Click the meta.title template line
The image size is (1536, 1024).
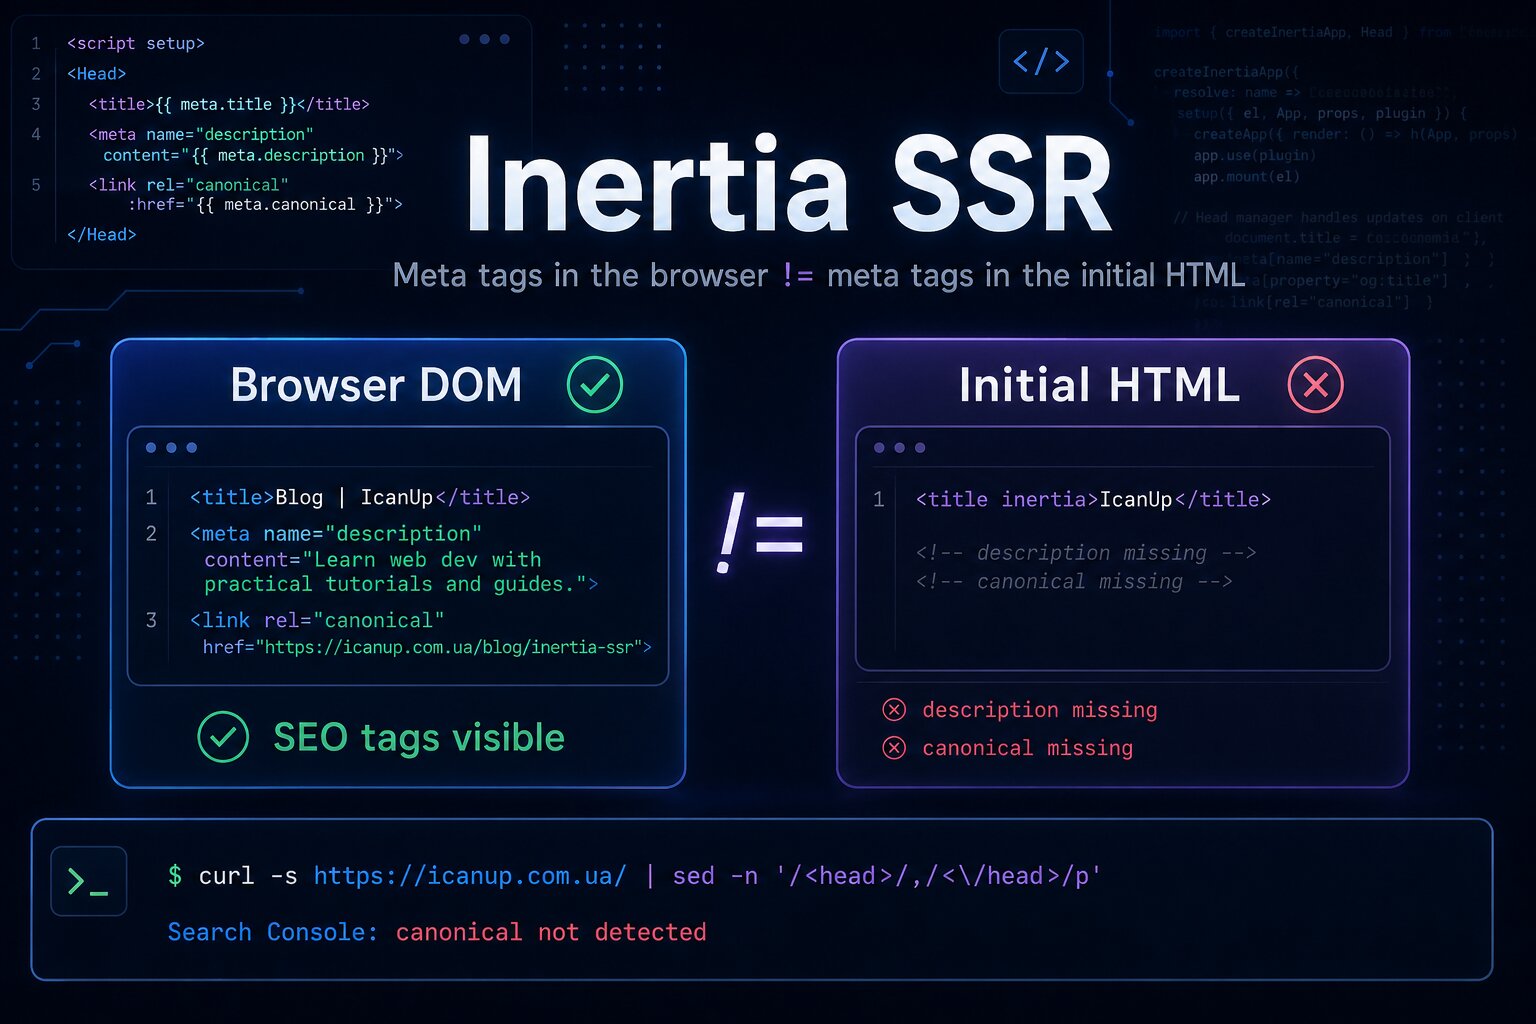click(x=229, y=104)
